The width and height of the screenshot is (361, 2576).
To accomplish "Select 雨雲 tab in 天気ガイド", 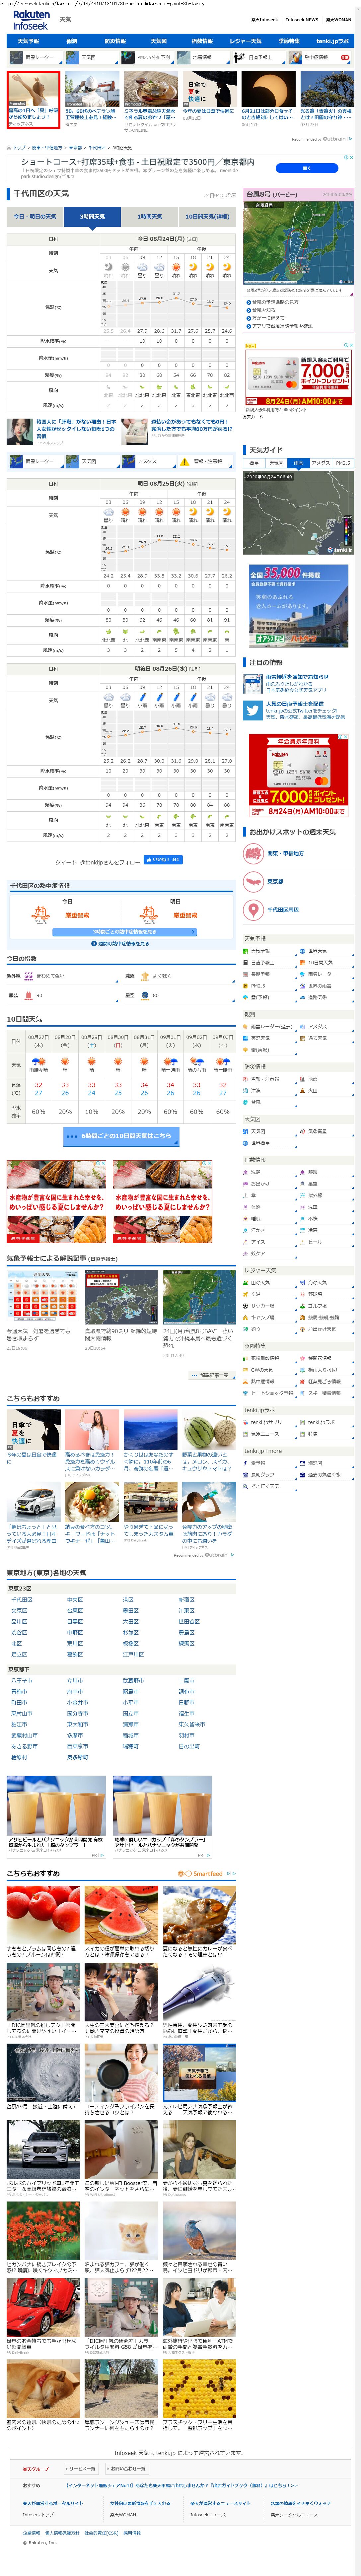I will pyautogui.click(x=298, y=463).
